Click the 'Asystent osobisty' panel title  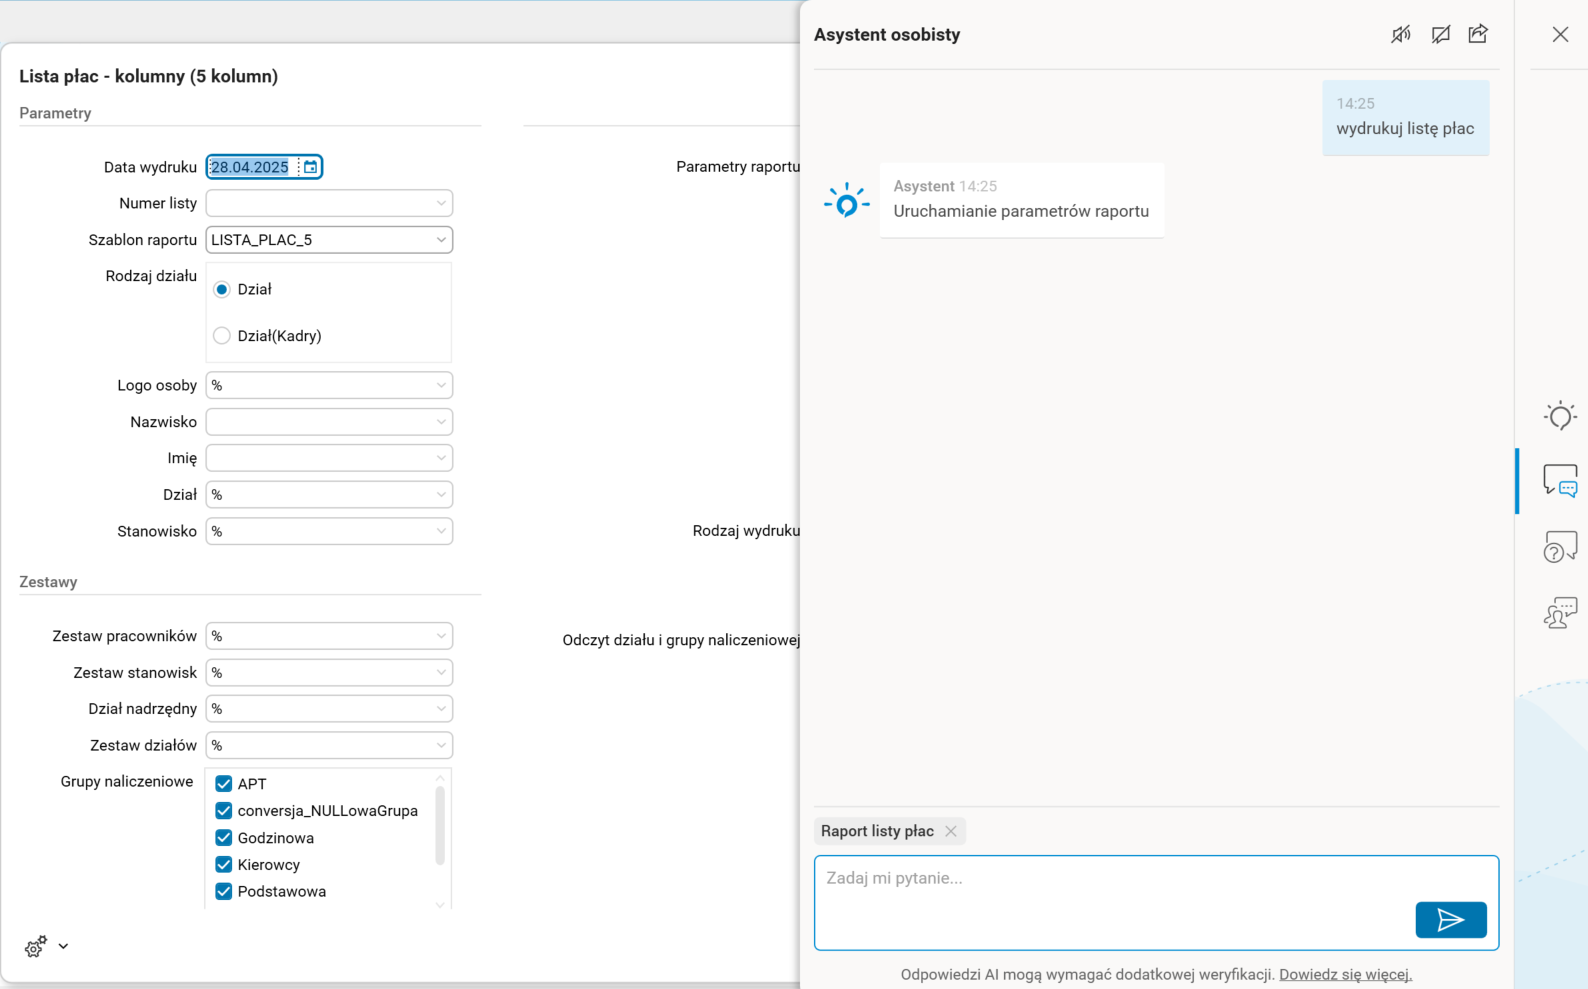pyautogui.click(x=887, y=35)
